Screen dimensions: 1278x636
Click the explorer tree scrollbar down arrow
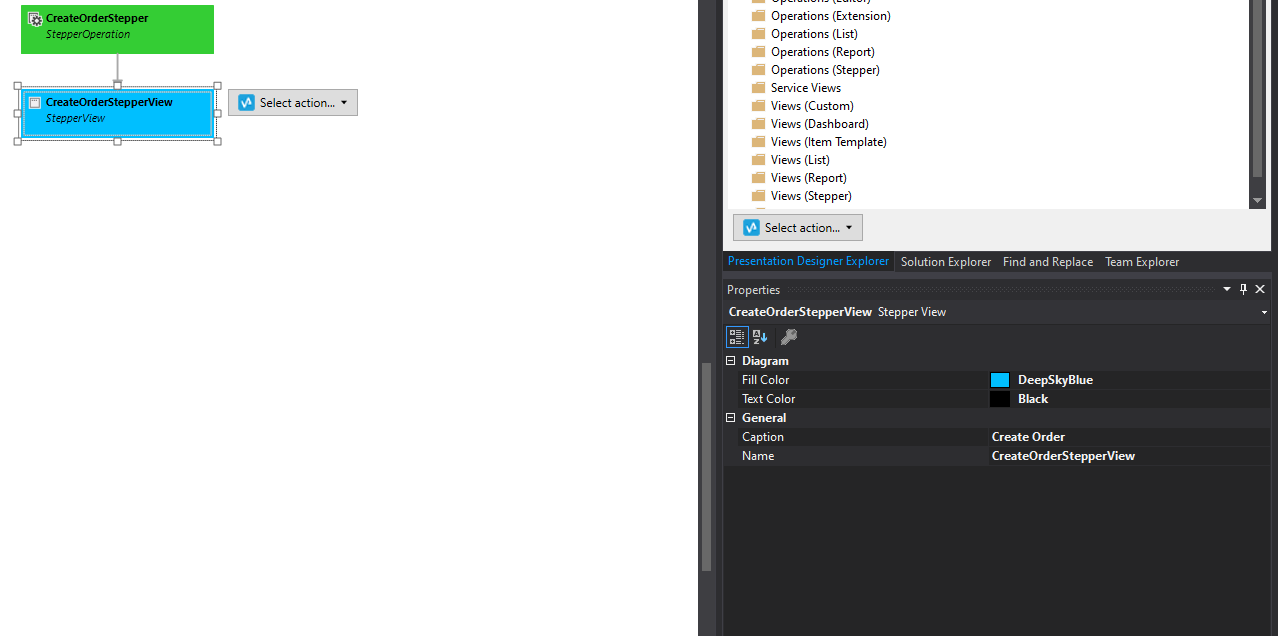point(1257,201)
